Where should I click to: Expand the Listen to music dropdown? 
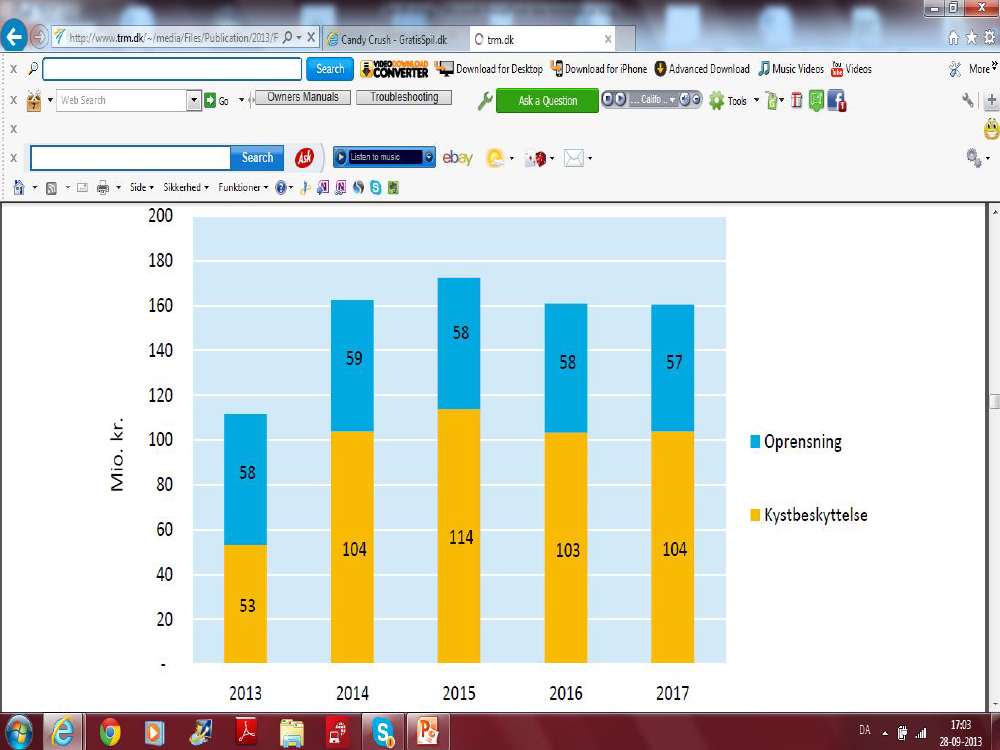429,158
